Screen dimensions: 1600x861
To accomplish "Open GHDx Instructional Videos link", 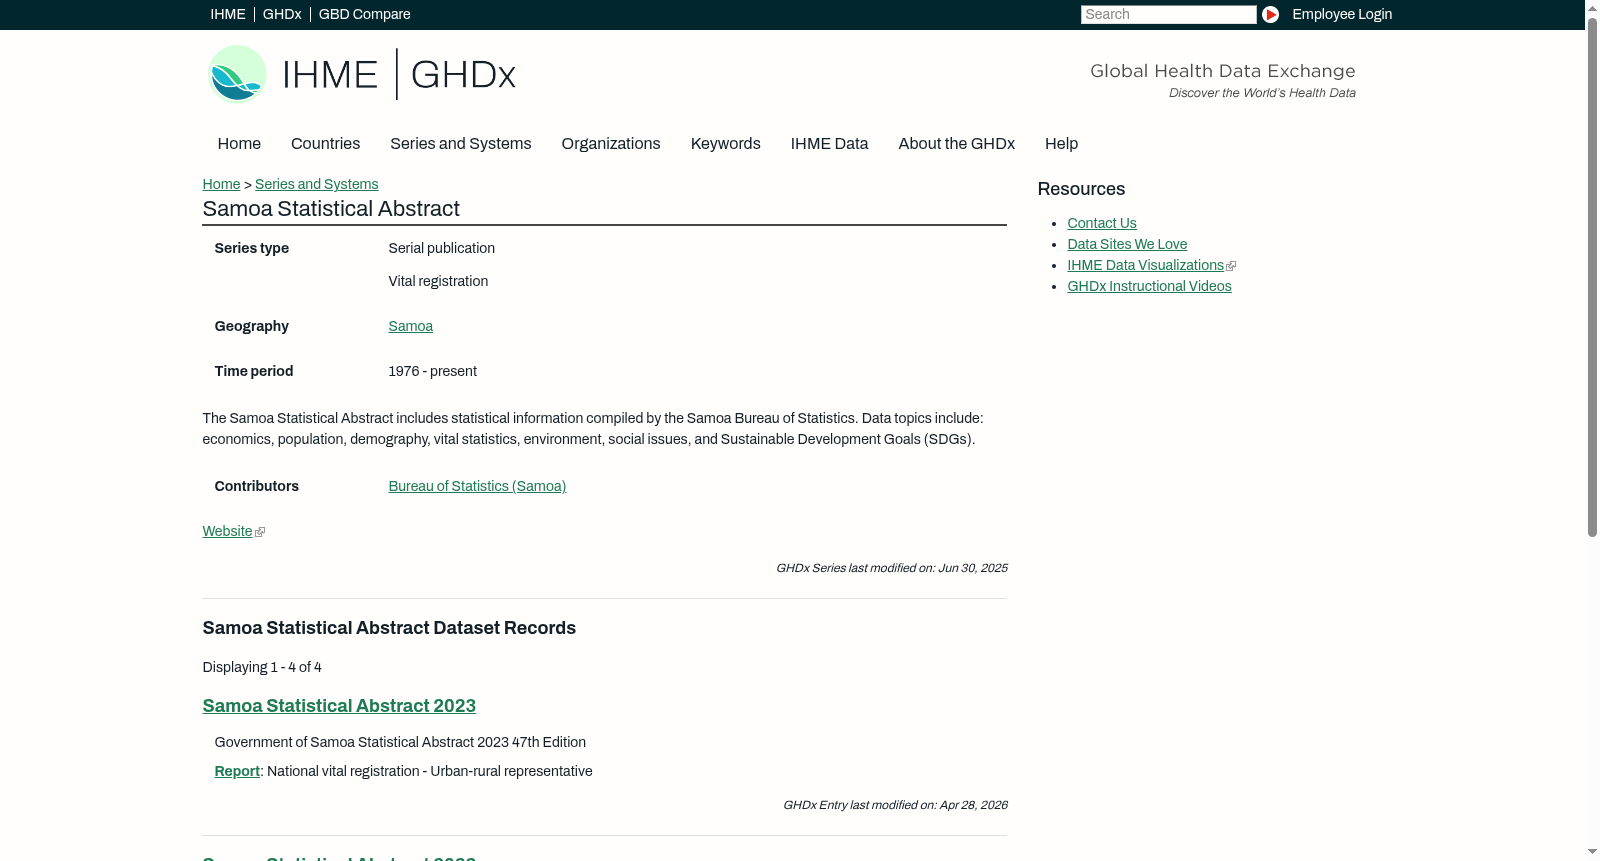I will point(1149,286).
